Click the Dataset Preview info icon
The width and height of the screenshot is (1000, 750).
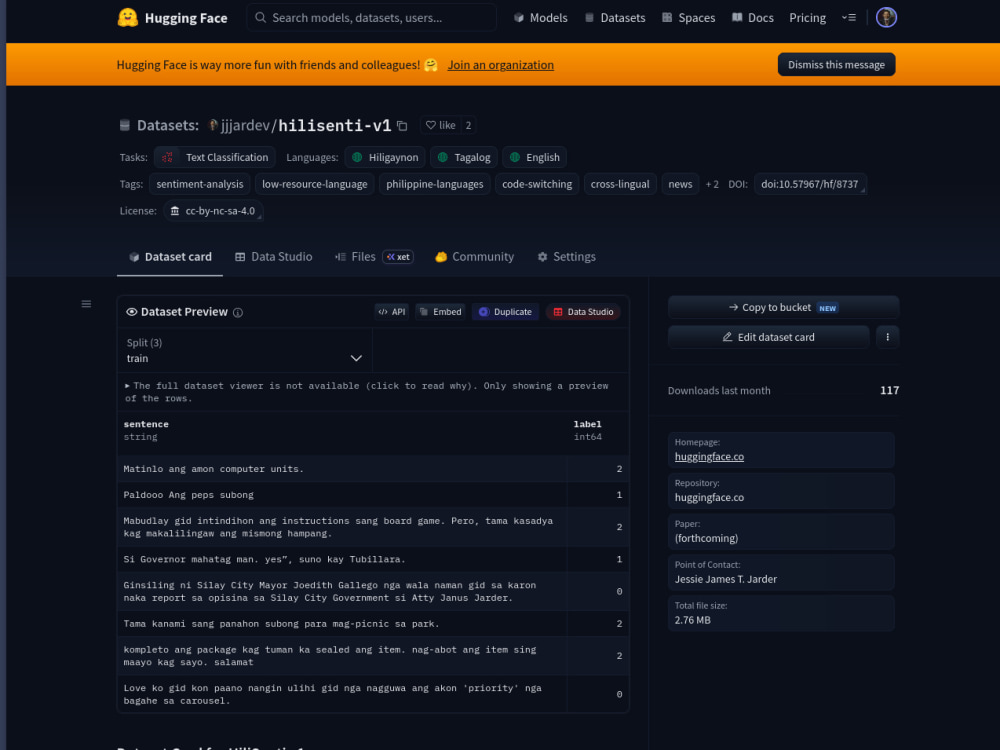[x=238, y=312]
